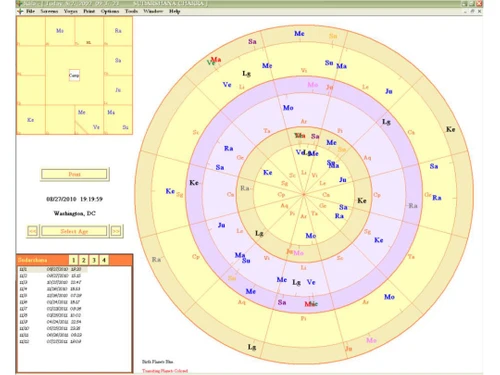Screen dimensions: 500x375
Task: Click Sa in the small square chart
Action: tap(118, 60)
